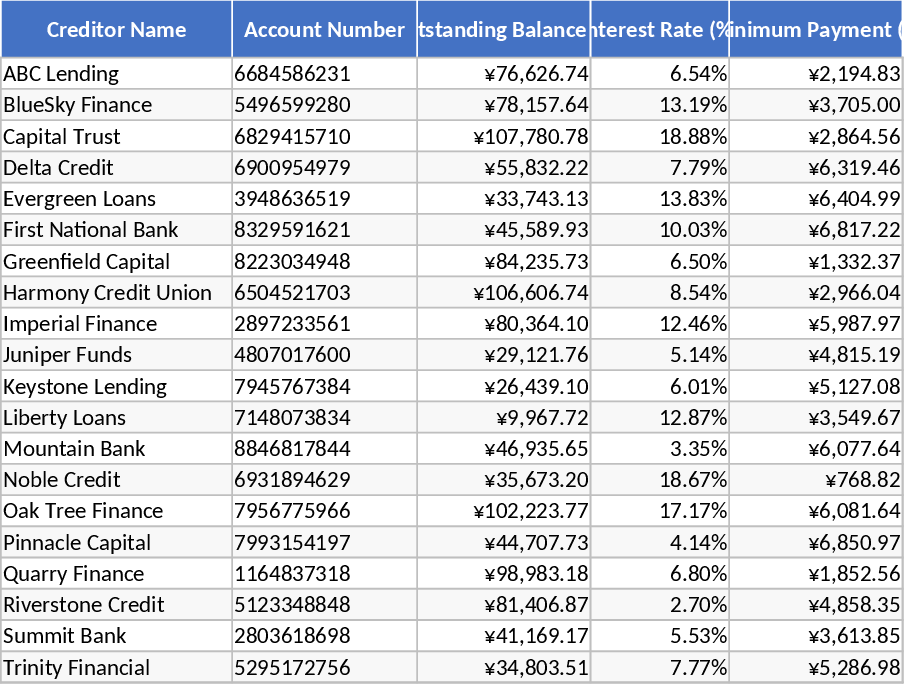Click Harmony Credit Union's balance ¥106,606.74
The height and width of the screenshot is (684, 904).
[x=531, y=292]
